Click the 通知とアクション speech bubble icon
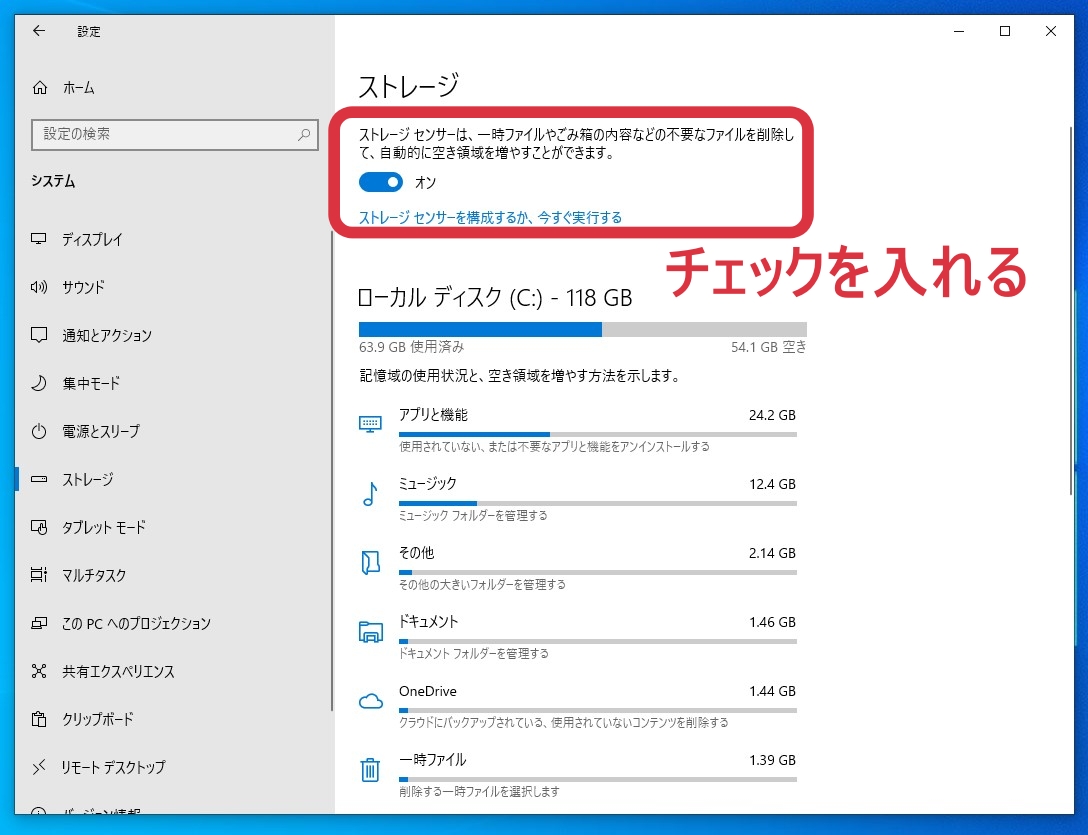Screen dimensions: 1088x835 (x=39, y=335)
